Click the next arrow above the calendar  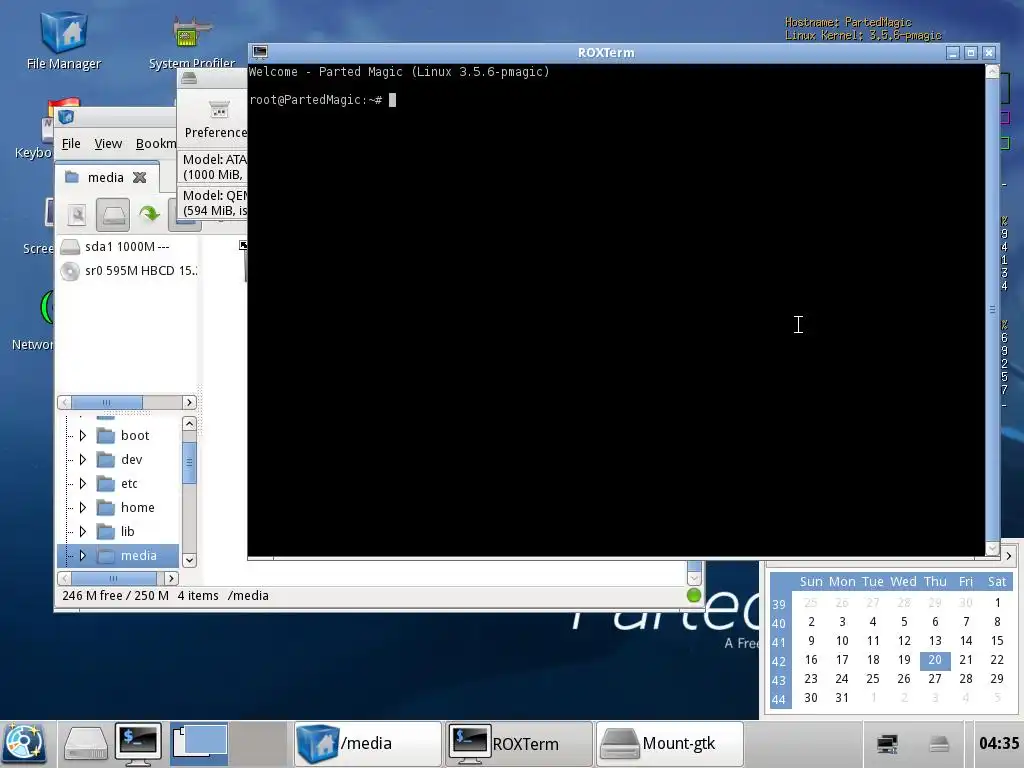coord(1008,556)
